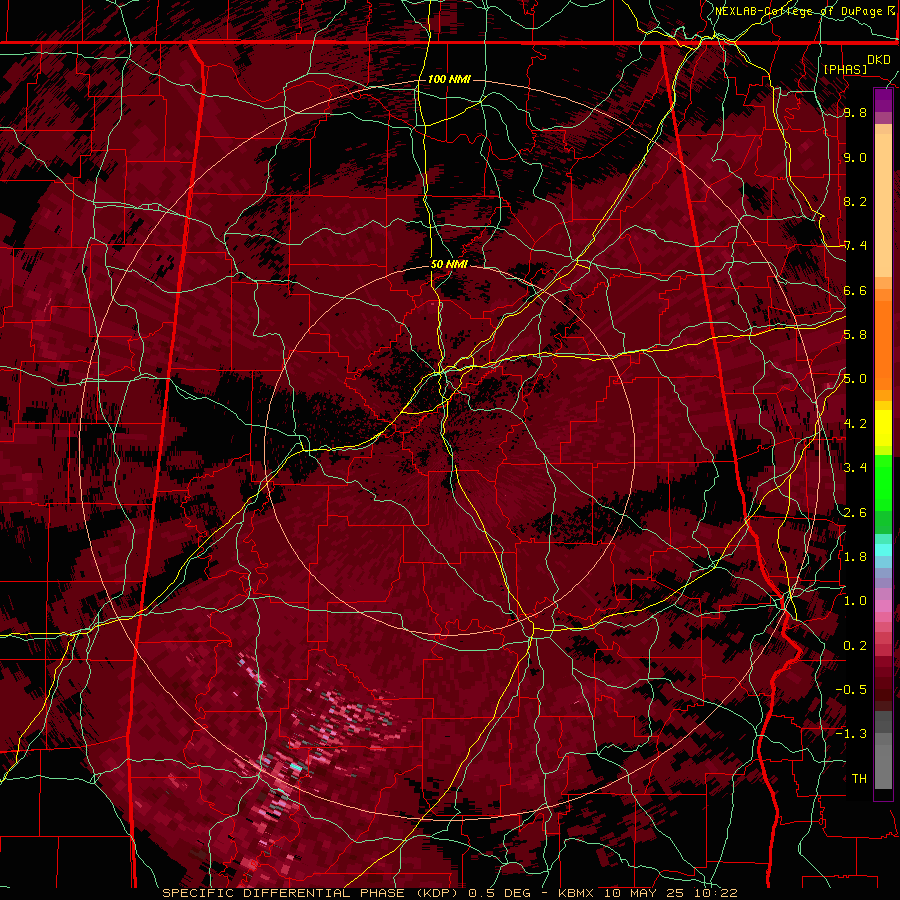900x900 pixels.
Task: Click the 5.0 value on the legend
Action: coord(855,379)
